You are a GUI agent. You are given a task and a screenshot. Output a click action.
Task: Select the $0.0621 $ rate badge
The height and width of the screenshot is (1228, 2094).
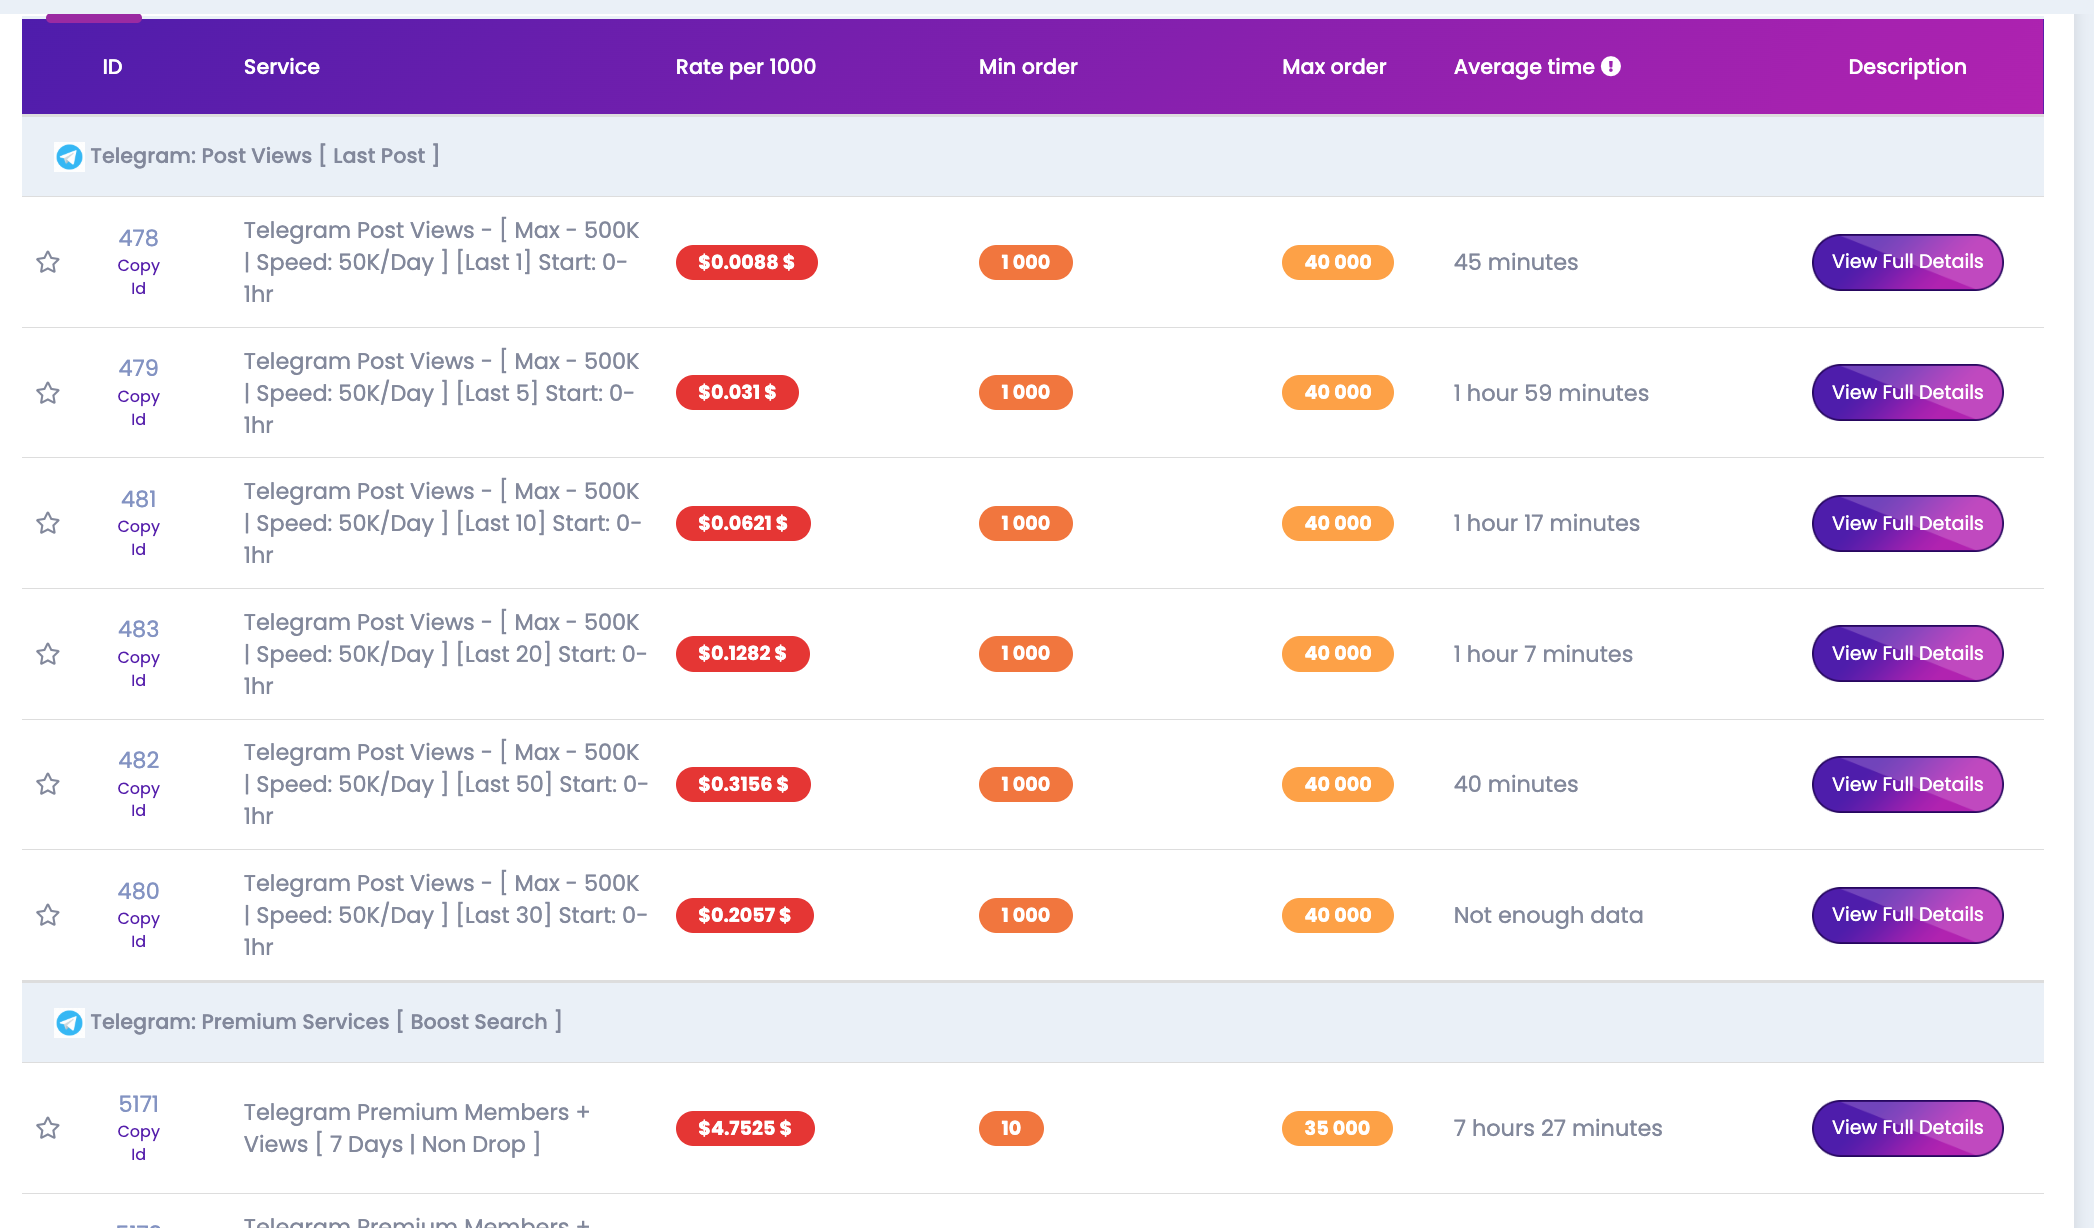(743, 523)
